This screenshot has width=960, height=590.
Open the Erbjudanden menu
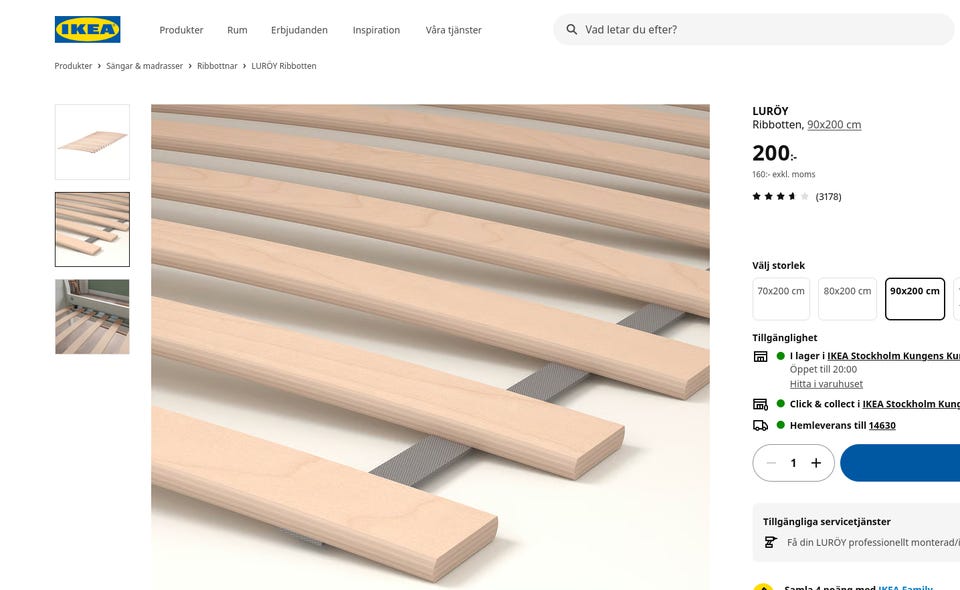pyautogui.click(x=299, y=30)
